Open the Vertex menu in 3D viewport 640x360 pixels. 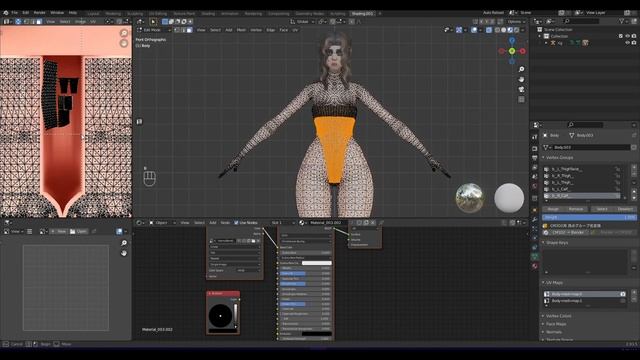256,30
